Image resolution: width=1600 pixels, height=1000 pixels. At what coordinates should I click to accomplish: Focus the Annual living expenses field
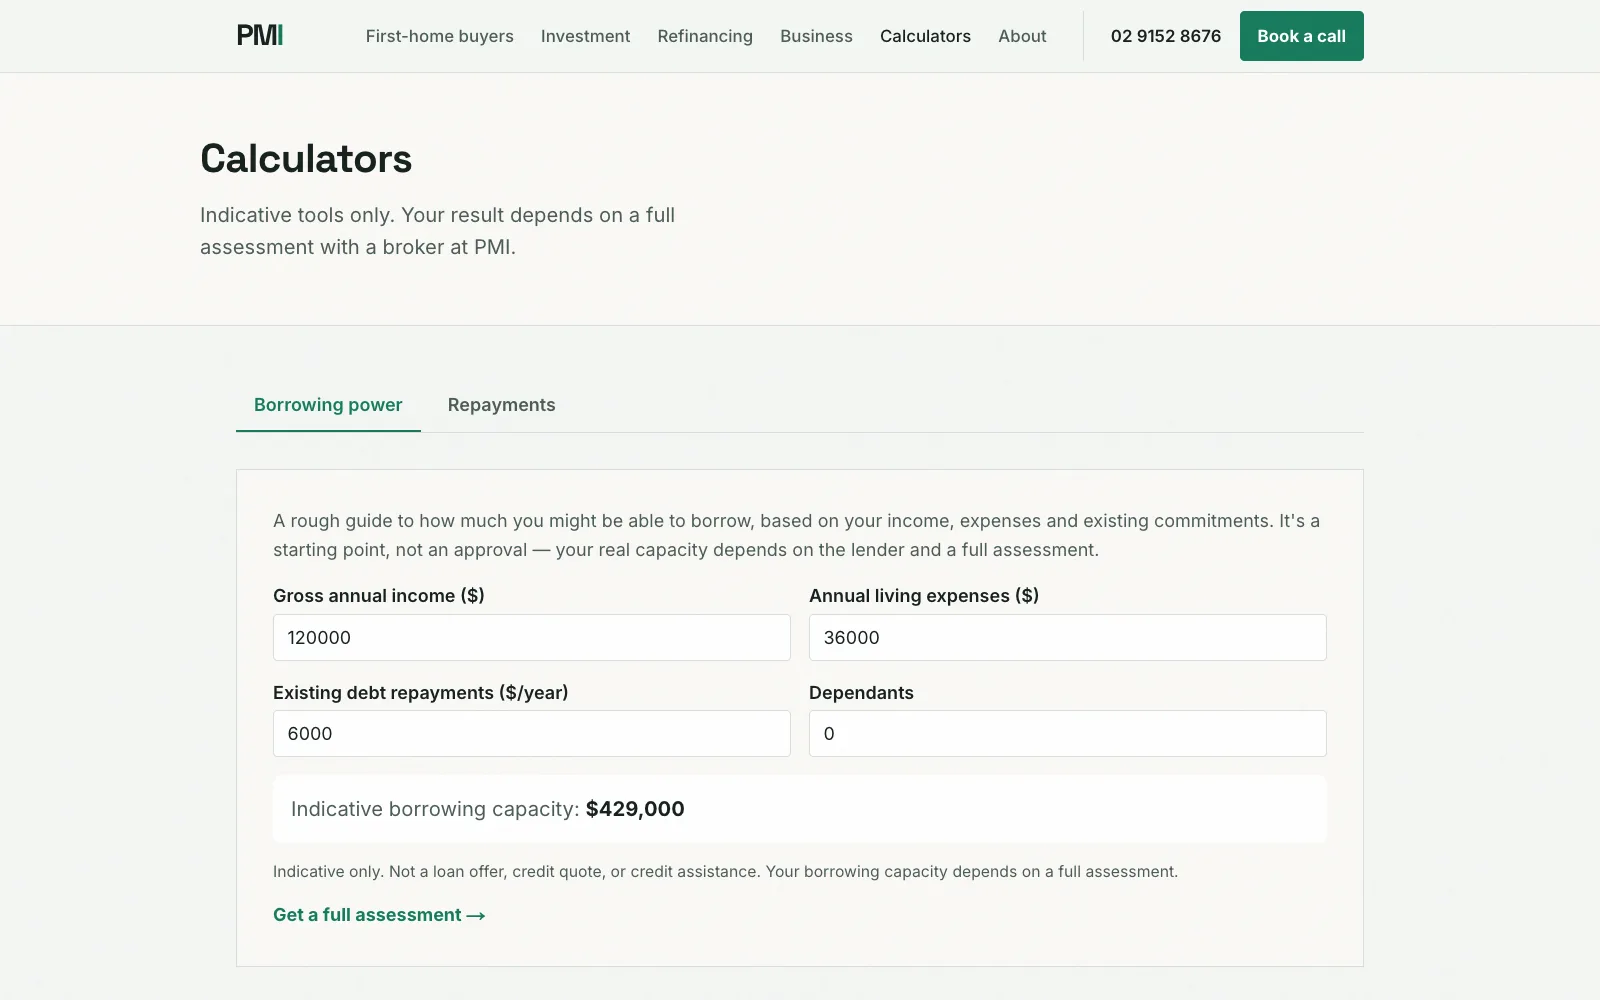click(1068, 637)
